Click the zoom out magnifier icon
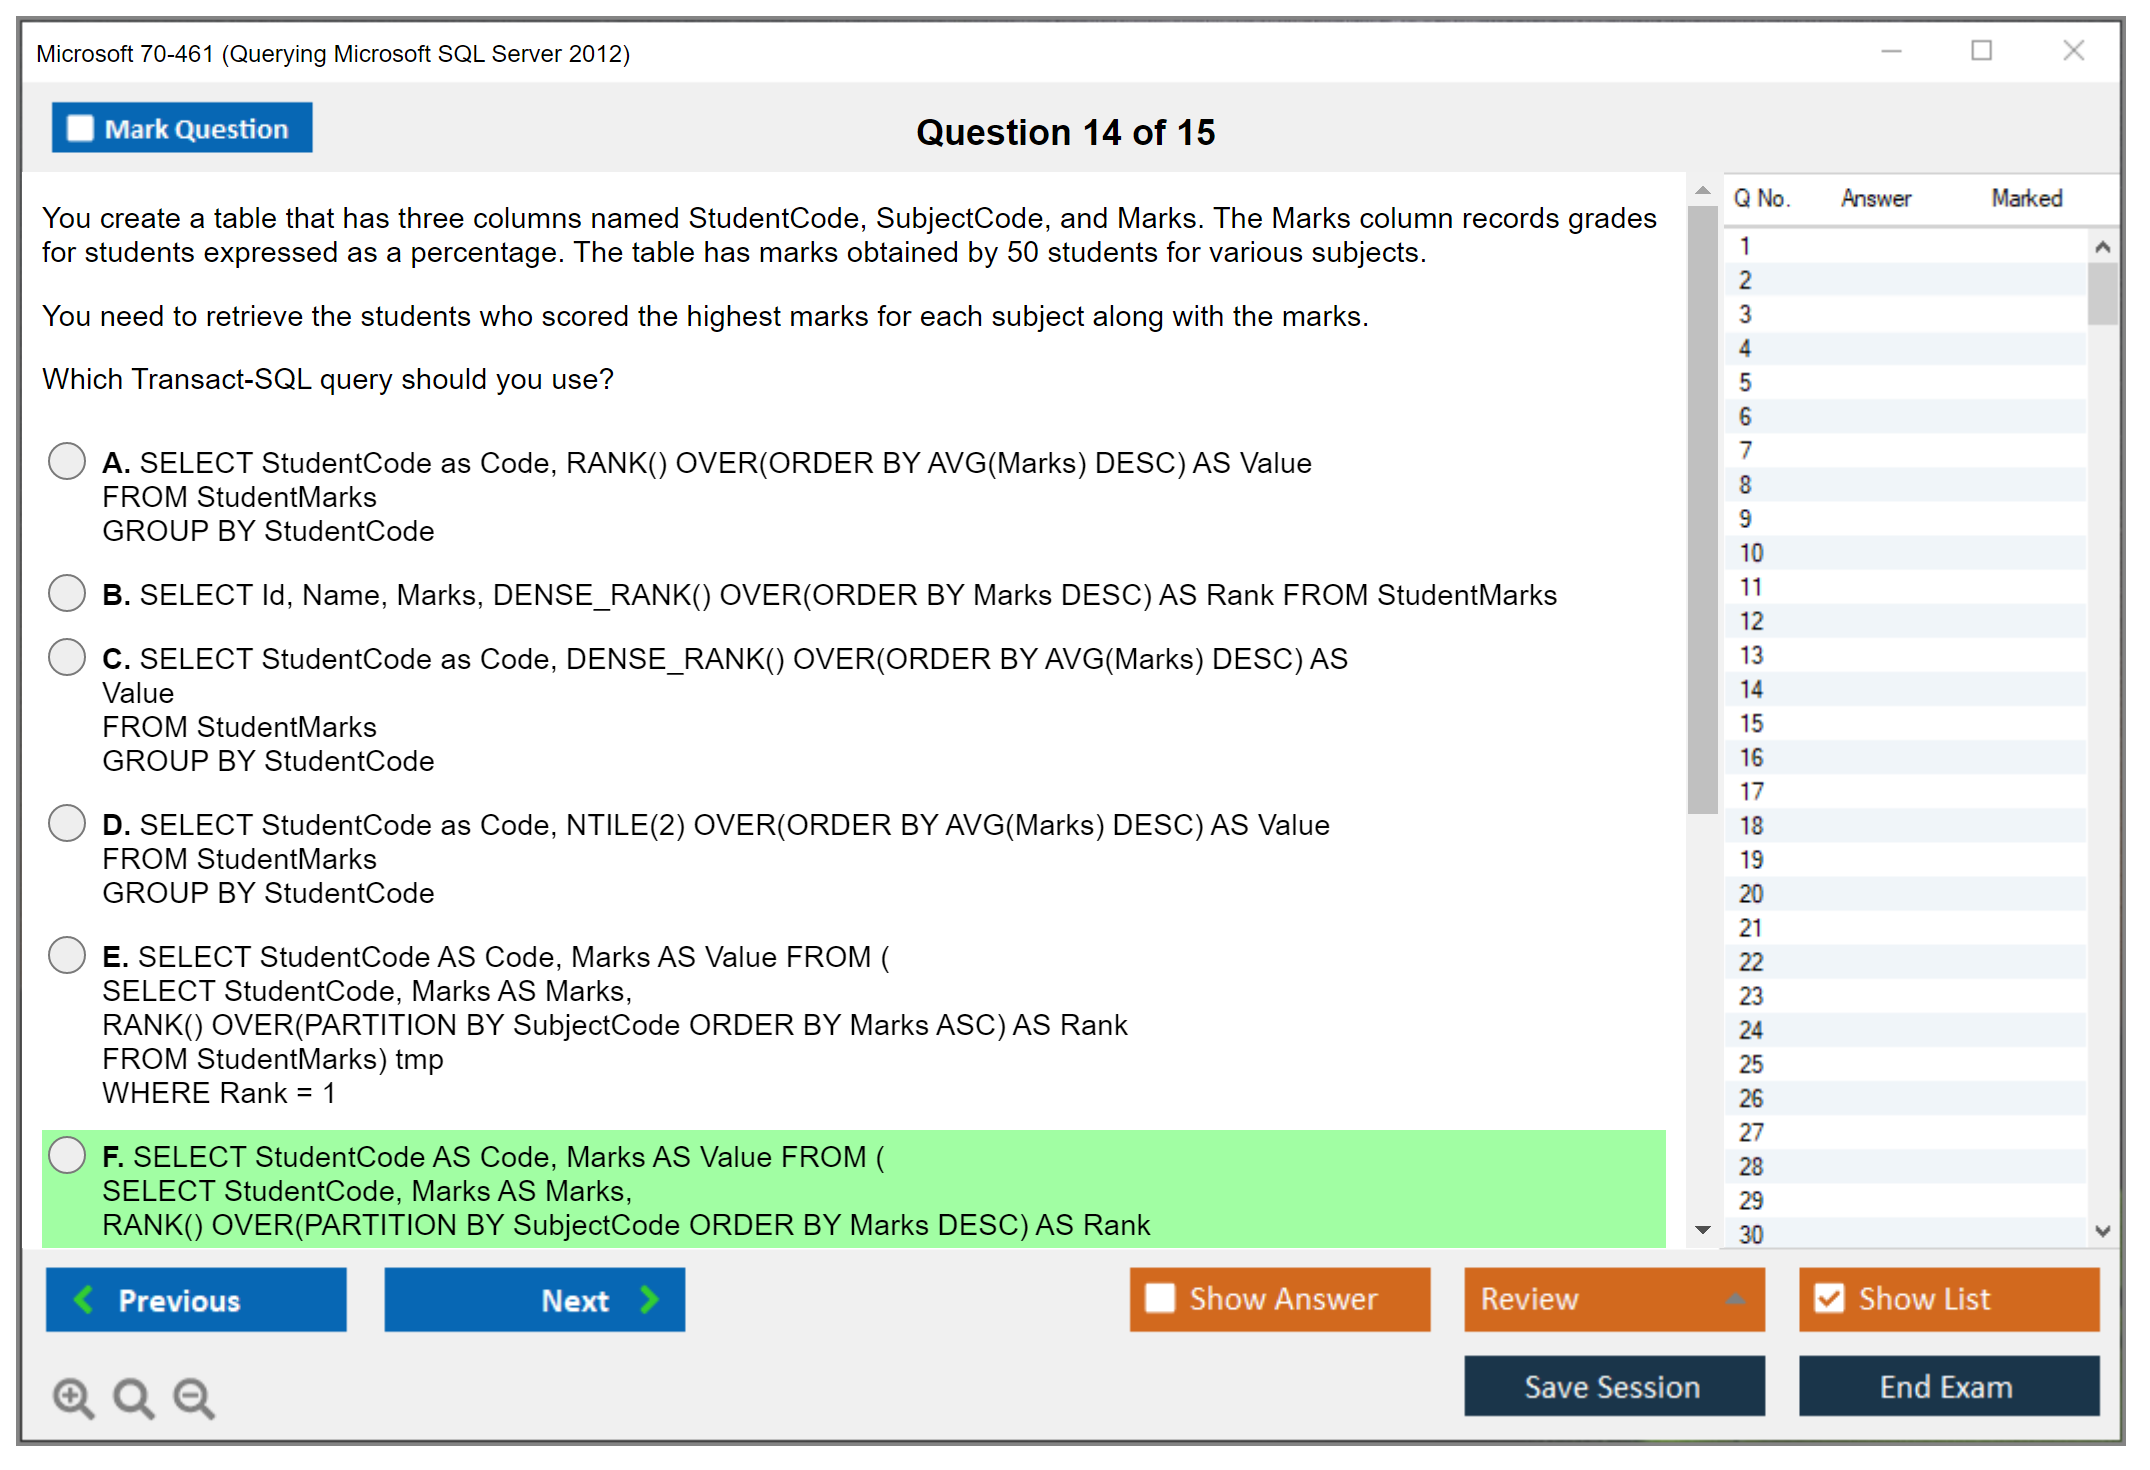Image resolution: width=2150 pixels, height=1470 pixels. pos(193,1396)
